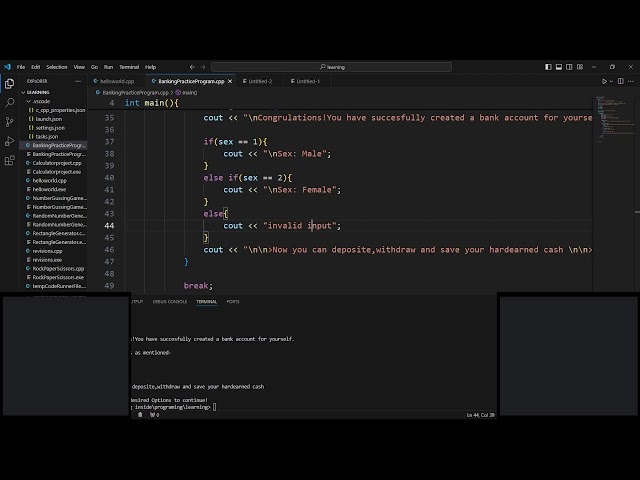Open the Help menu
This screenshot has height=480, width=640.
(151, 67)
